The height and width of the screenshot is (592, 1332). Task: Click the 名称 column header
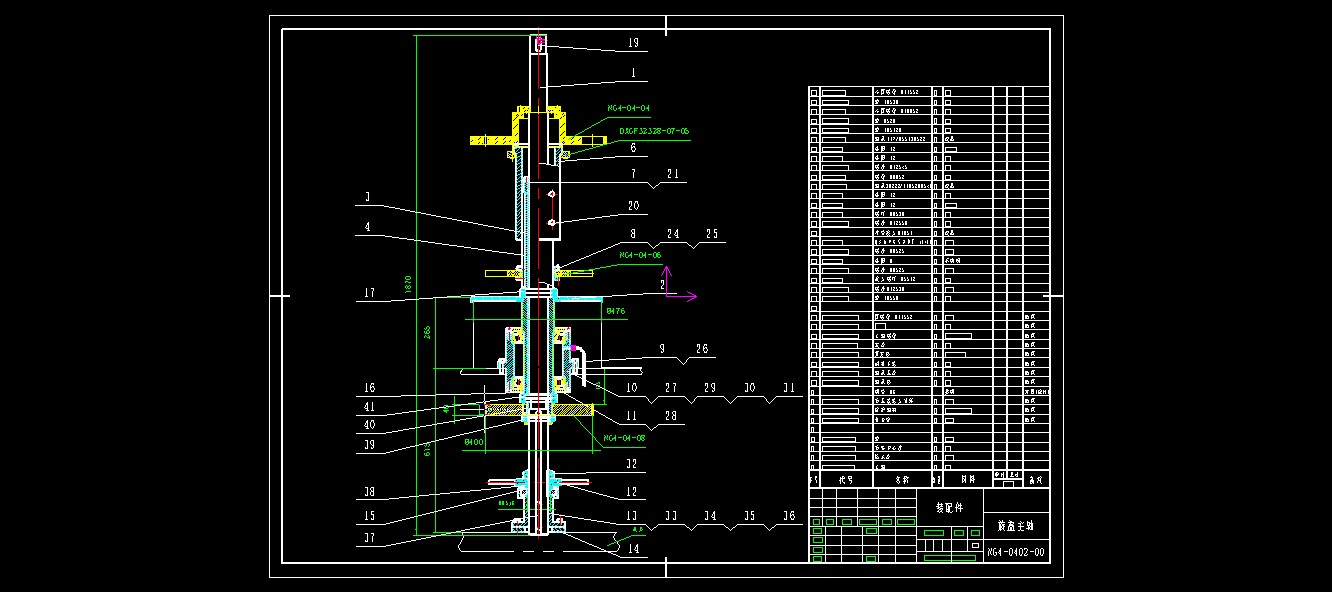[904, 480]
